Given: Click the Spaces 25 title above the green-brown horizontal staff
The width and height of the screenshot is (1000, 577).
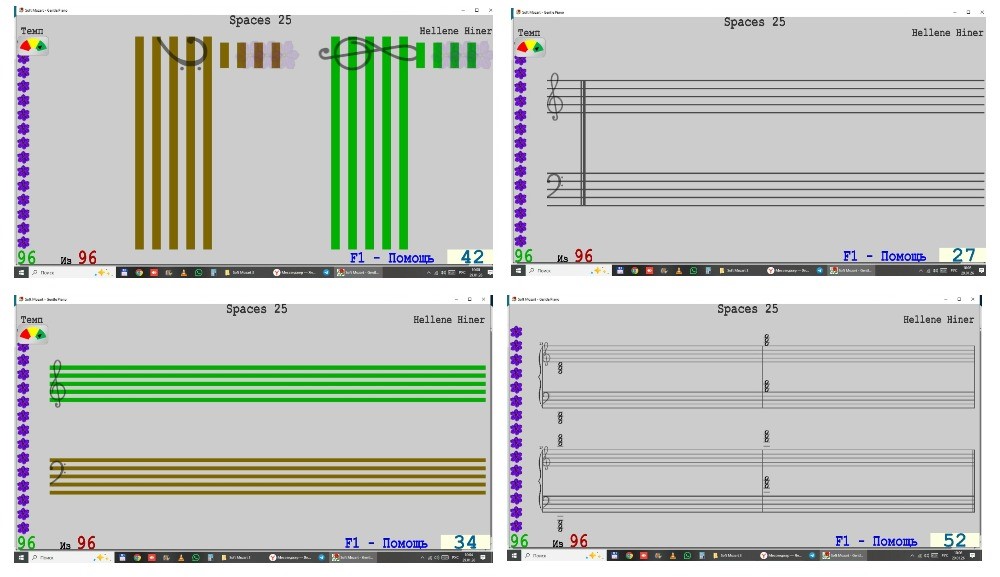Looking at the screenshot, I should click(x=256, y=309).
